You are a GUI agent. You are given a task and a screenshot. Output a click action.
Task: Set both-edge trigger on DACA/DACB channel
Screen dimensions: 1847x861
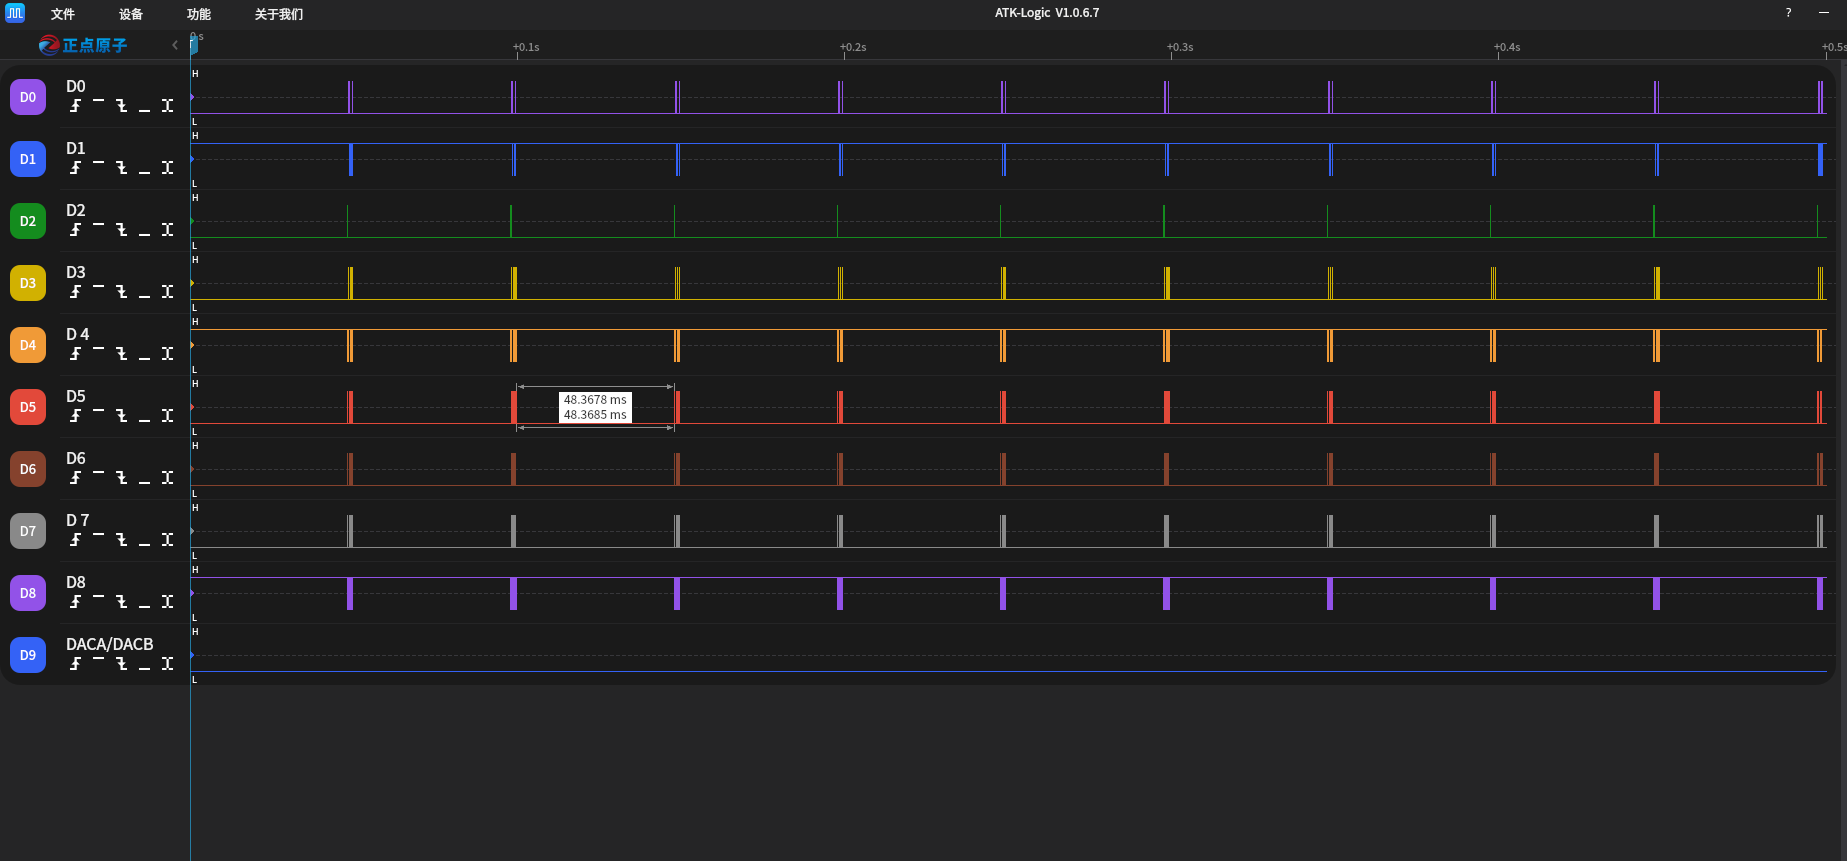point(167,664)
